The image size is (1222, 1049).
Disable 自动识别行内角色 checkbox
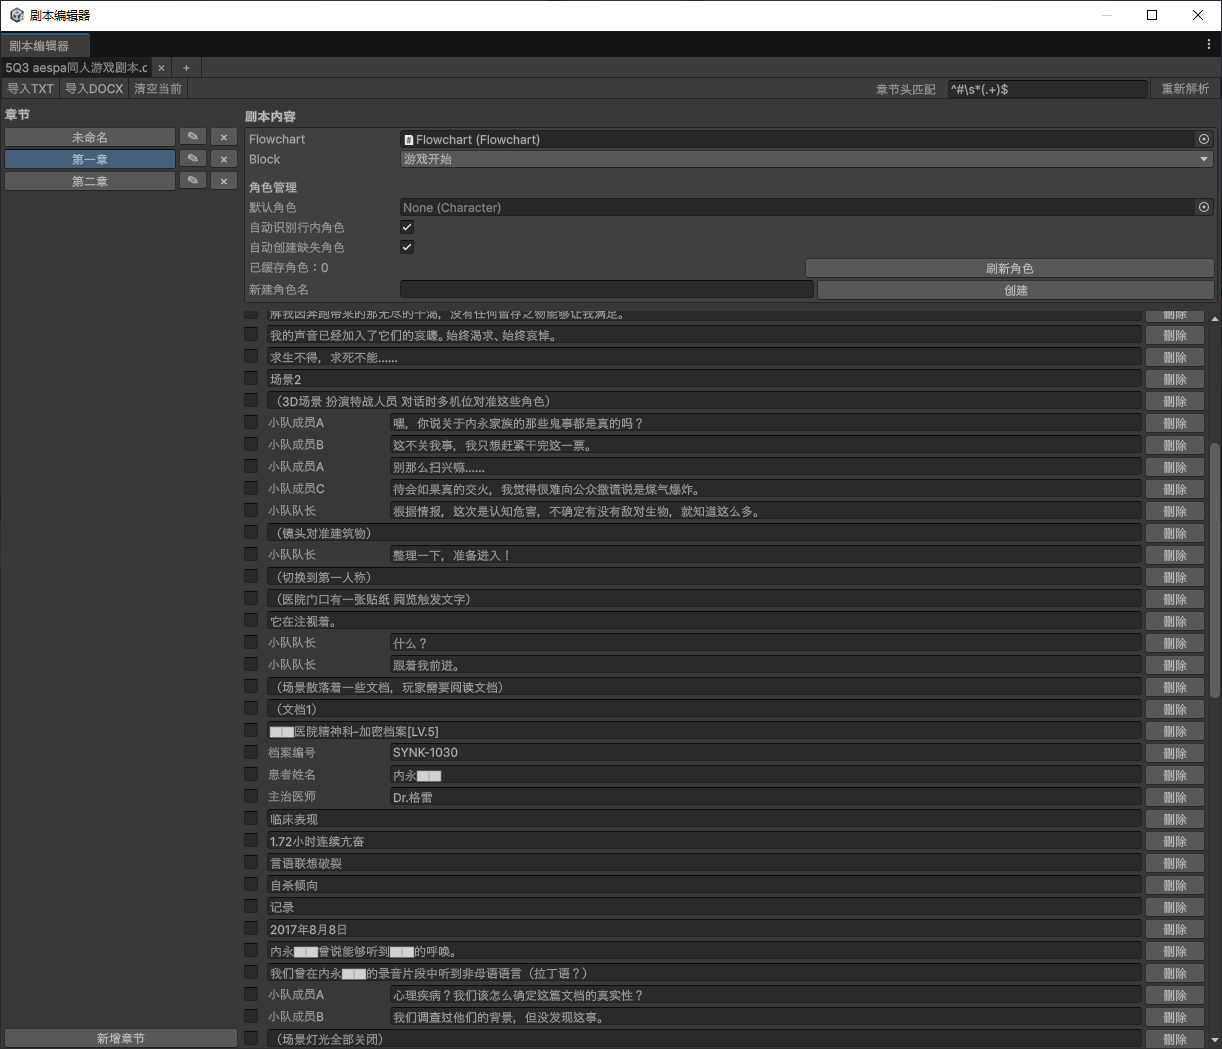(407, 227)
